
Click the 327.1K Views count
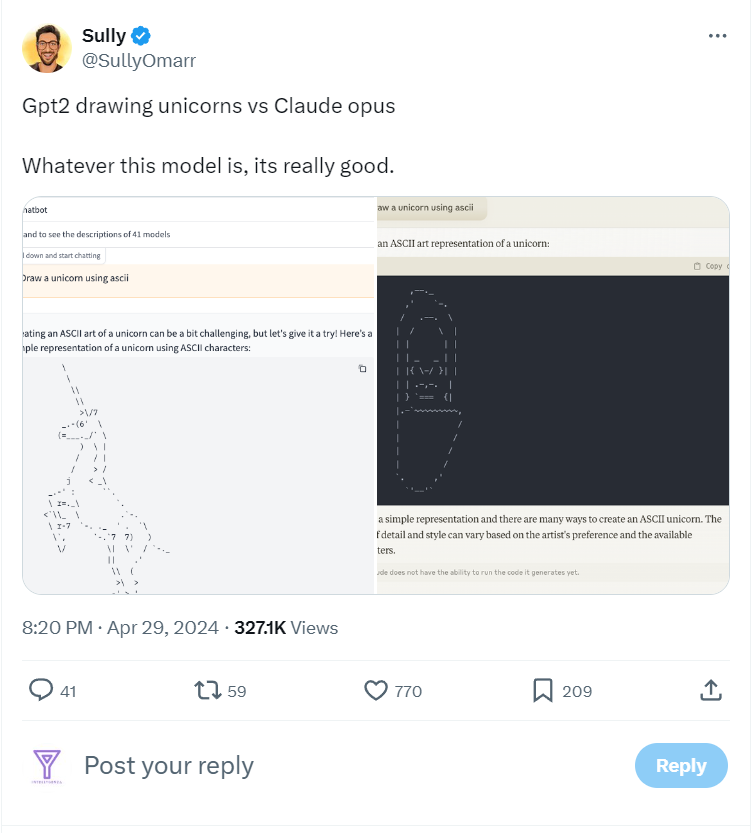click(x=286, y=627)
